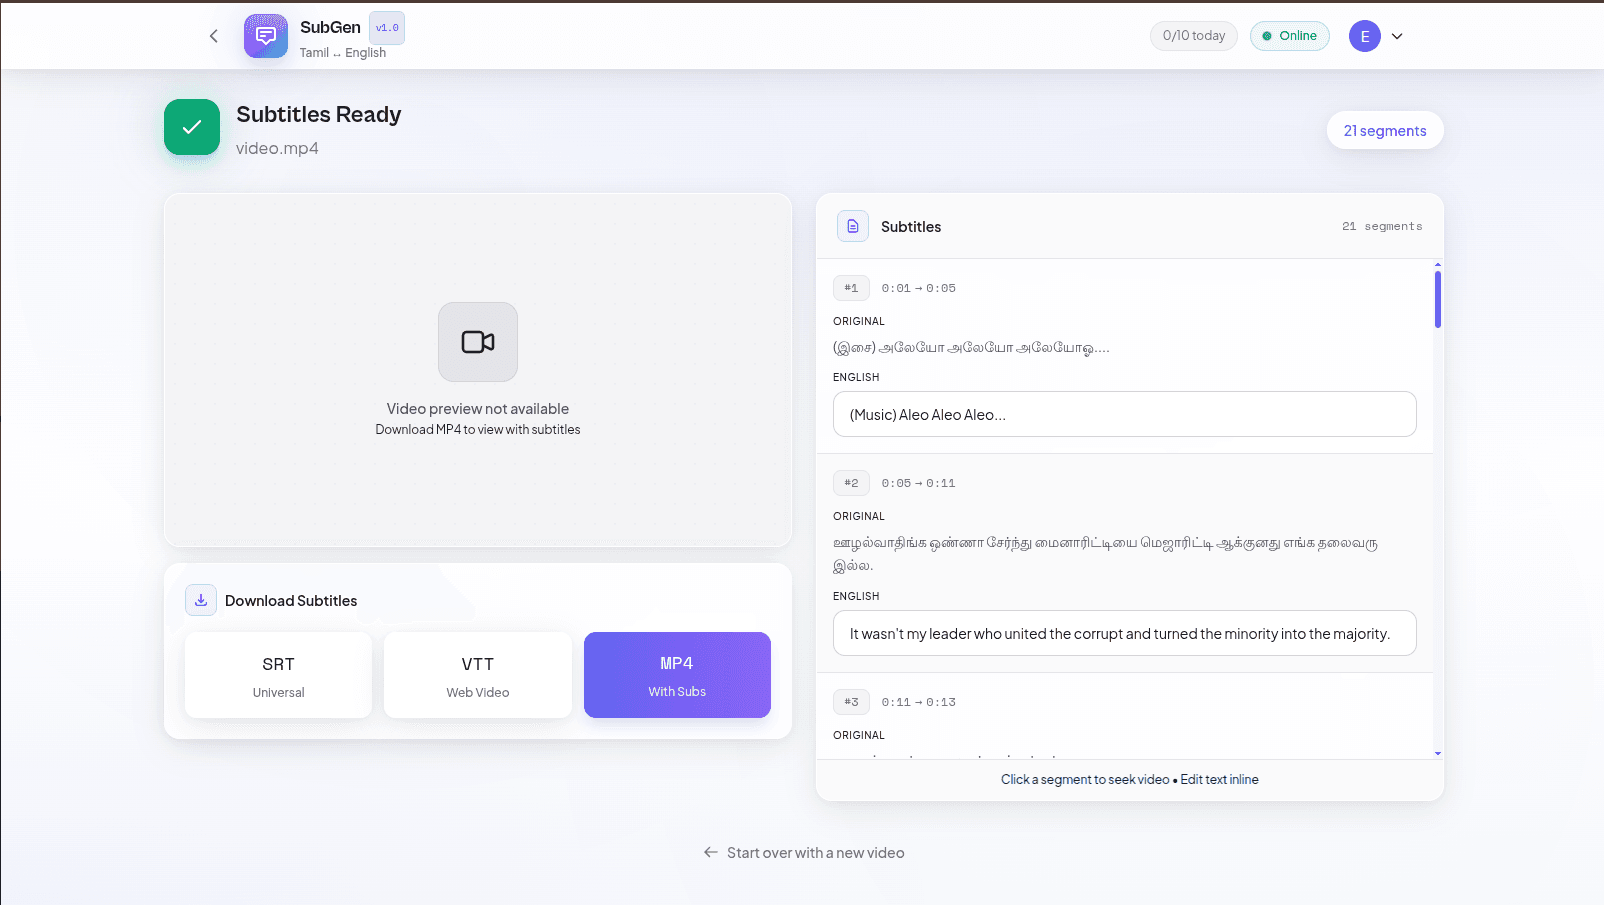Screen dimensions: 1604x905
Task: Go back using the left chevron arrow
Action: [x=213, y=36]
